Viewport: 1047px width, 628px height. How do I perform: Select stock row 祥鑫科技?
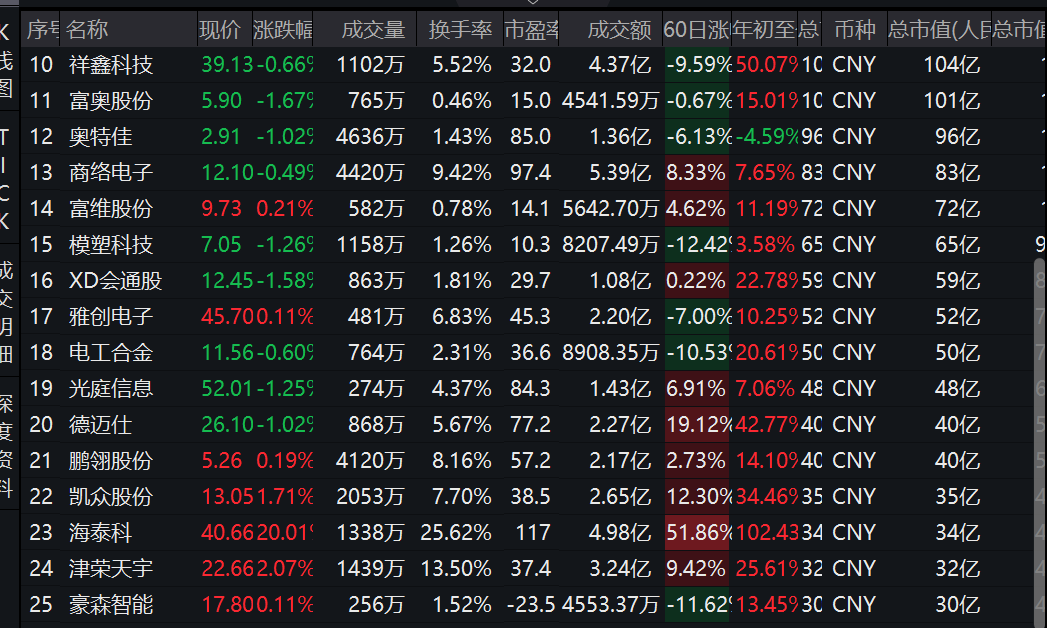(534, 65)
